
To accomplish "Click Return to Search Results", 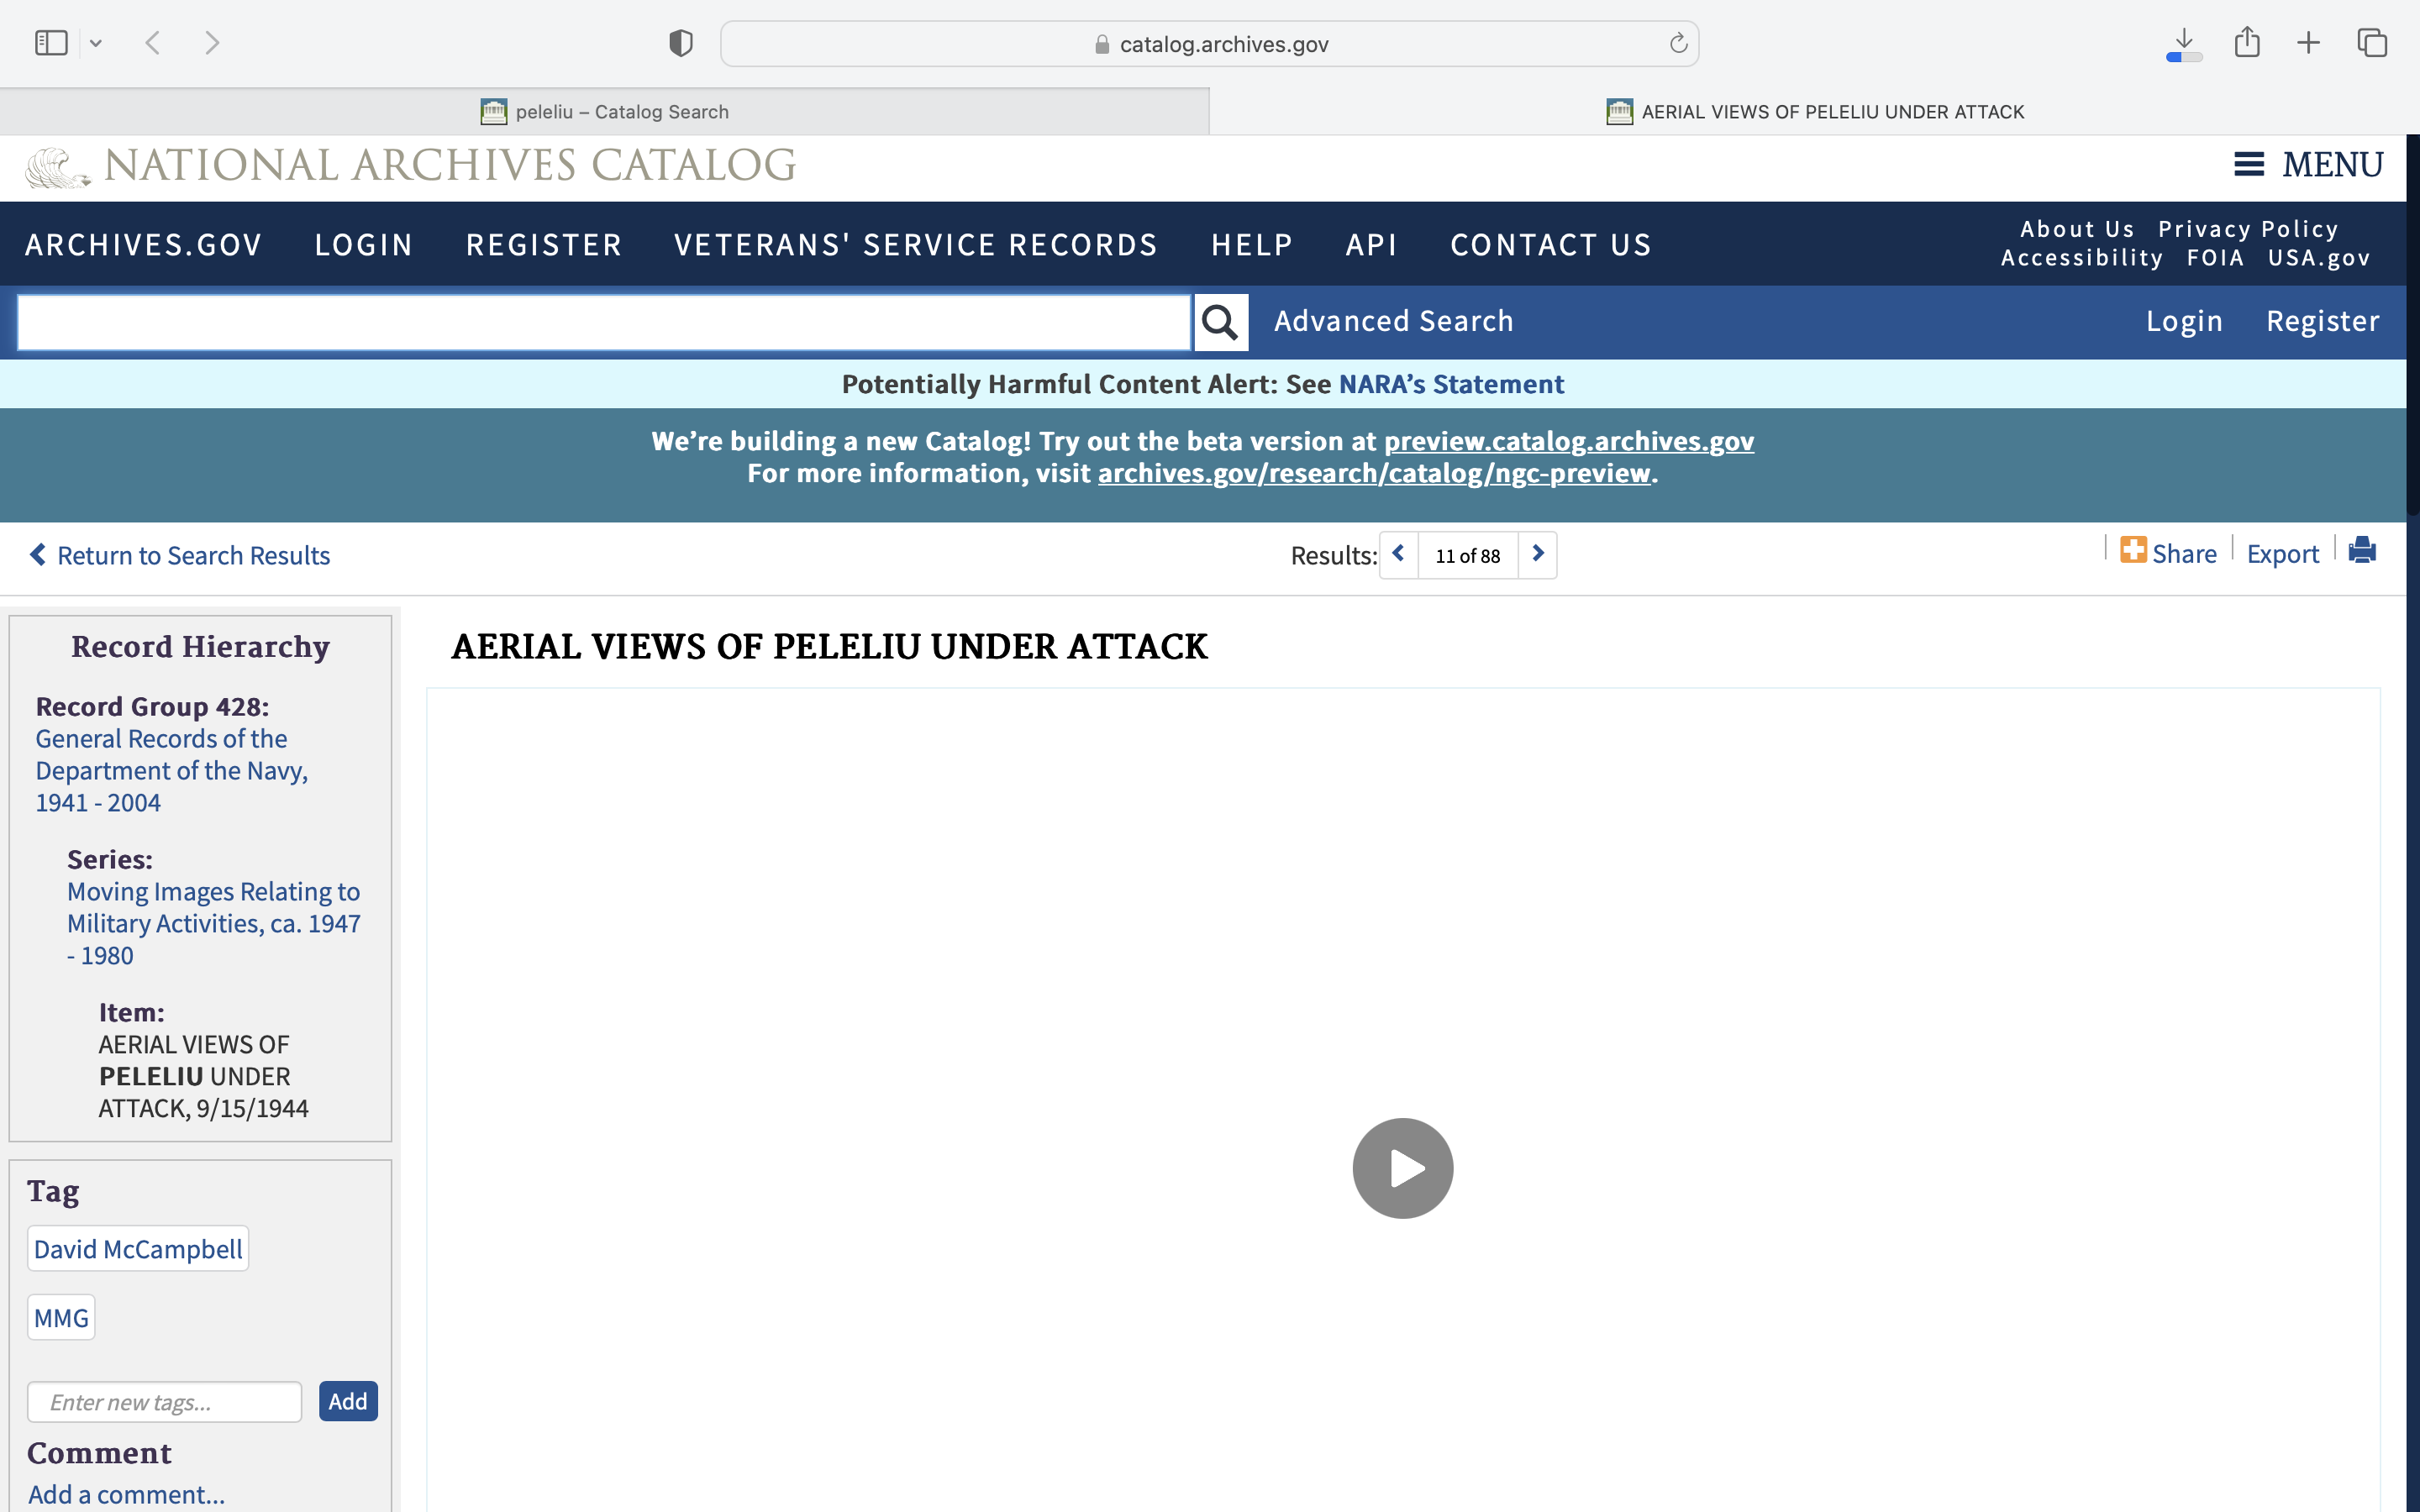I will (180, 555).
